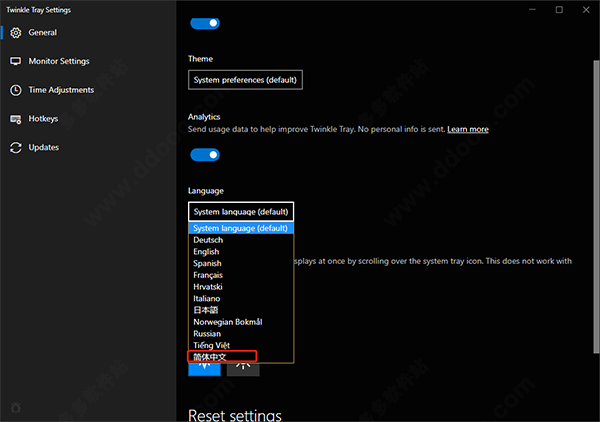Click the Monitor Settings display icon
Image resolution: width=600 pixels, height=422 pixels.
pyautogui.click(x=16, y=61)
